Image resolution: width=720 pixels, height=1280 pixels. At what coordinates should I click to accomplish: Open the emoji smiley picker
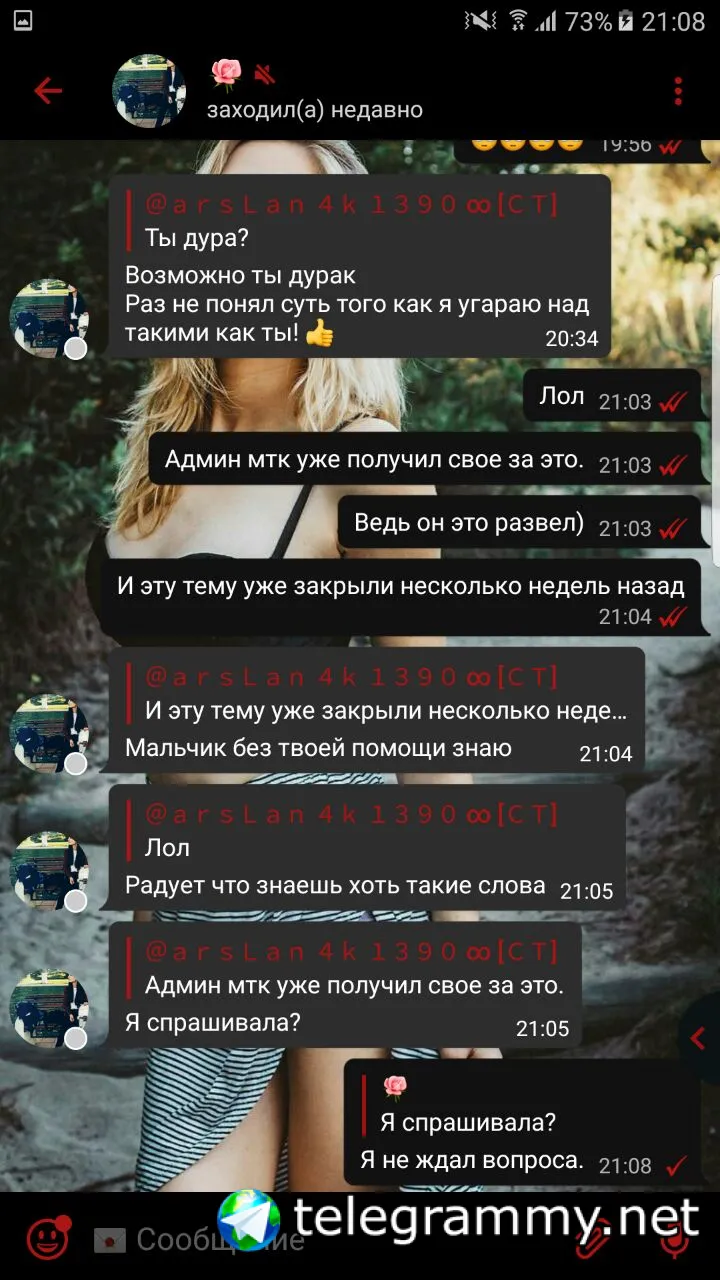(x=47, y=1238)
